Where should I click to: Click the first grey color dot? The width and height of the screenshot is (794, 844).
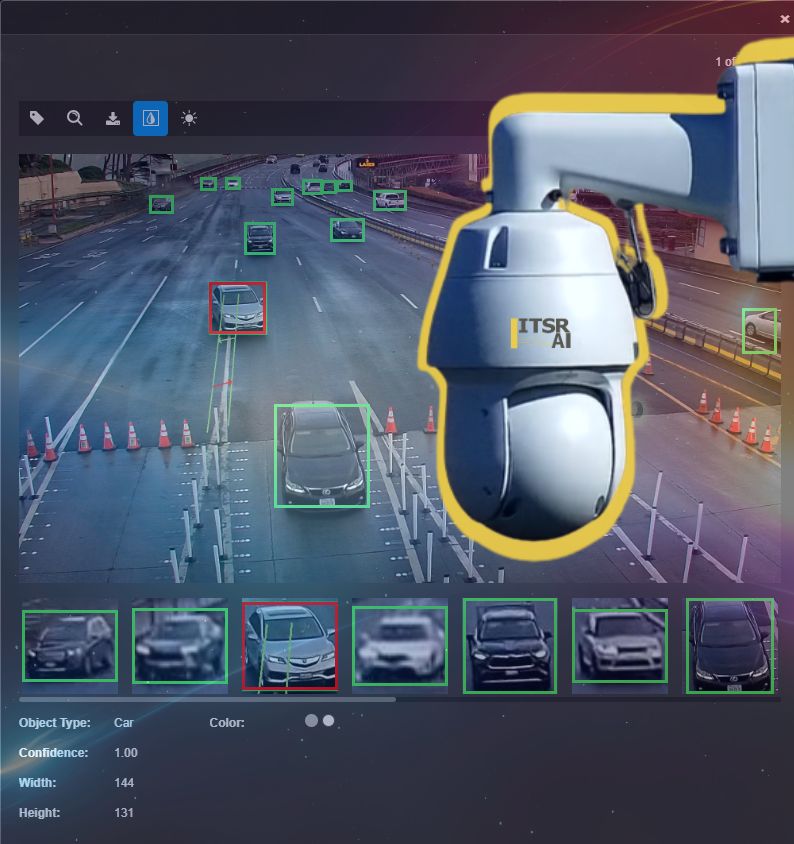pos(311,721)
